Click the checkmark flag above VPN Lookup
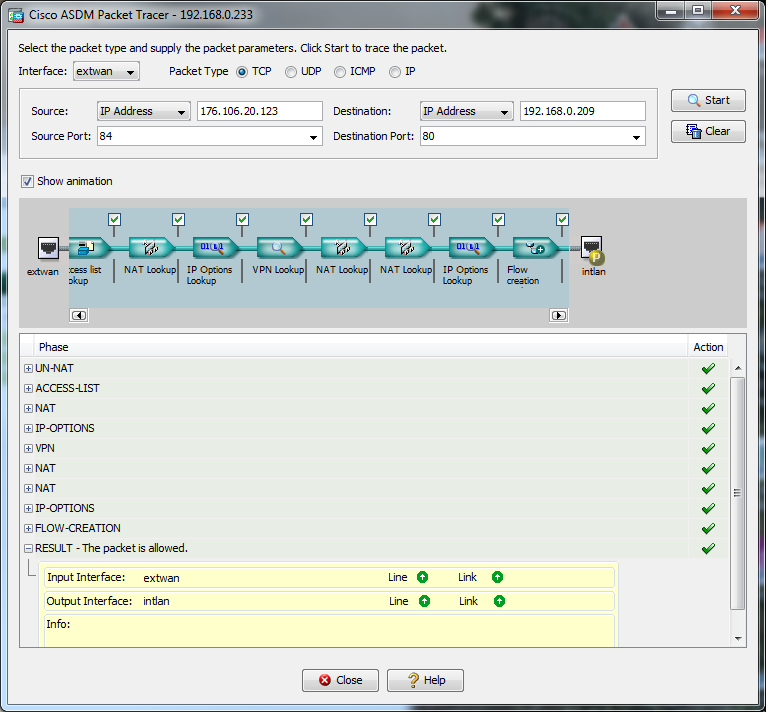The height and width of the screenshot is (712, 766). [306, 219]
